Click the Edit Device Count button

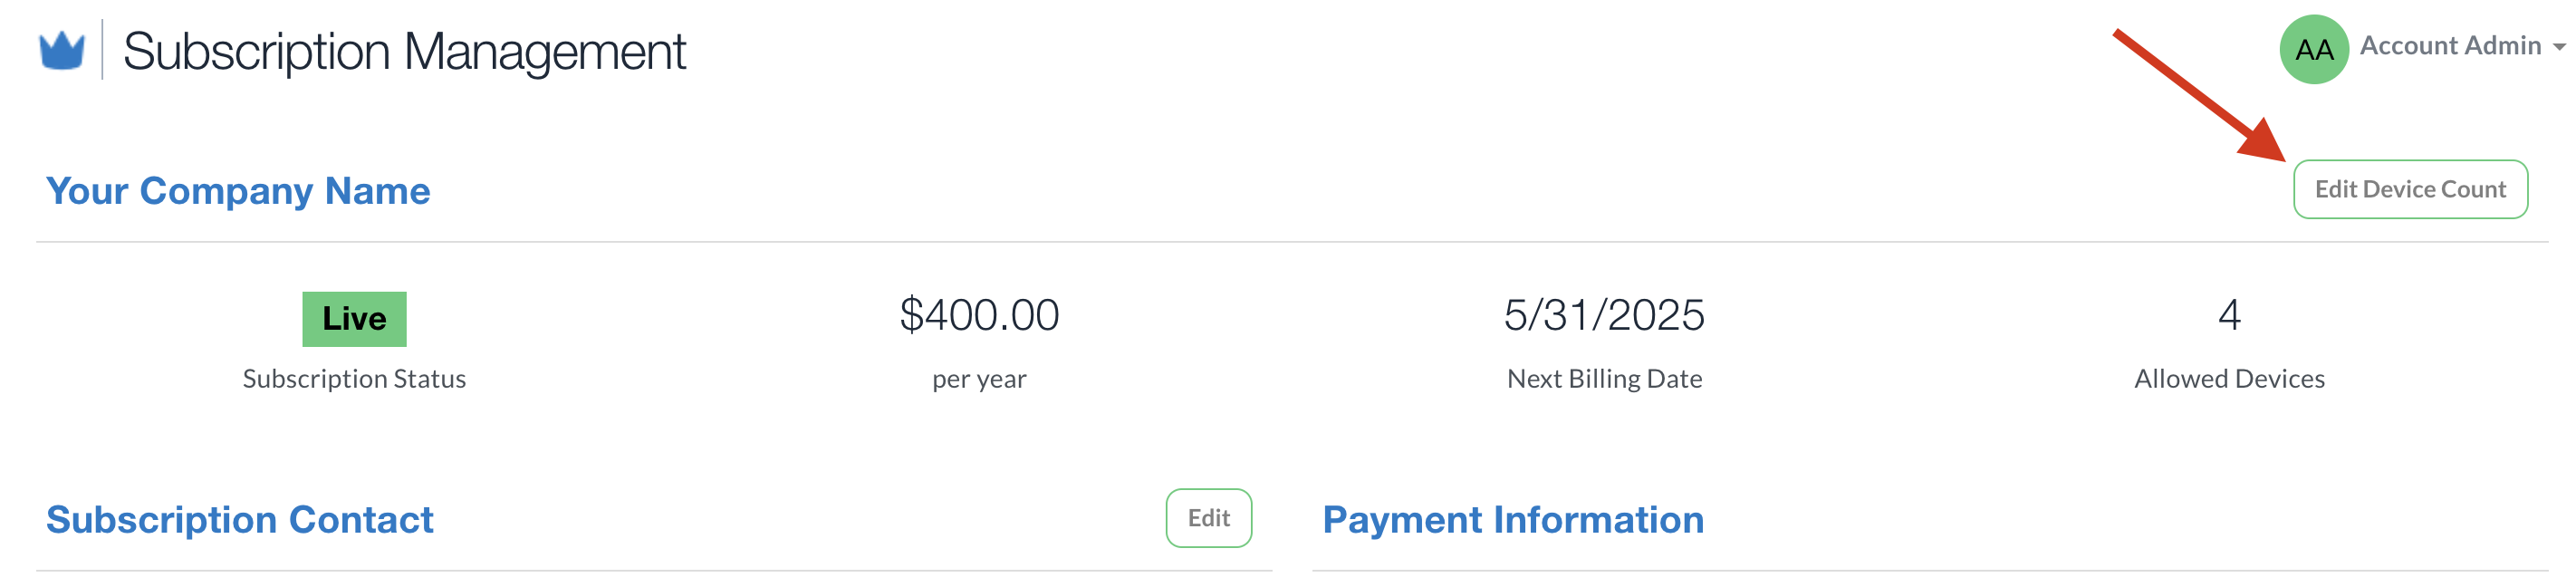[x=2410, y=189]
